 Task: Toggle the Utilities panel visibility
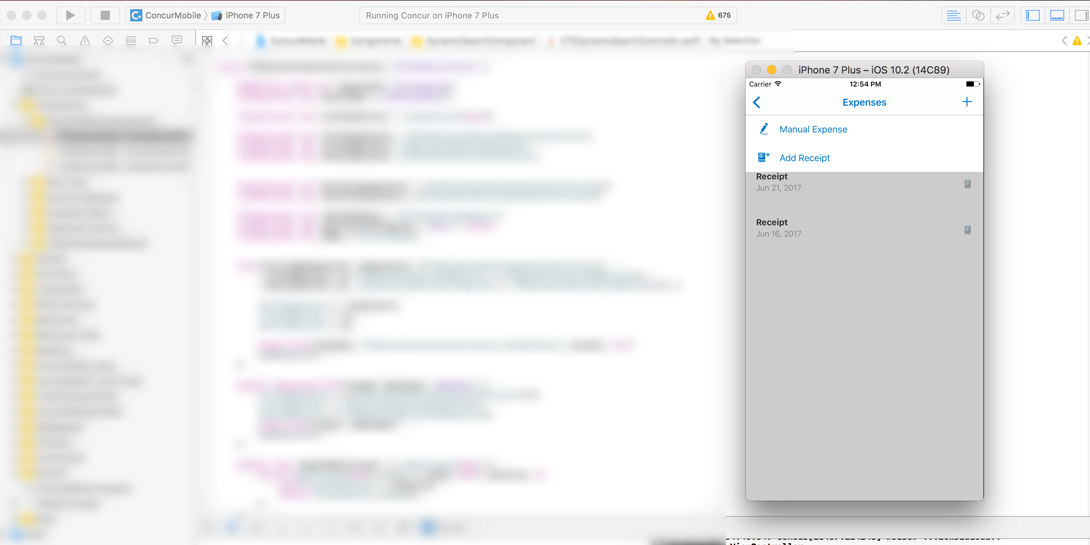tap(1080, 15)
